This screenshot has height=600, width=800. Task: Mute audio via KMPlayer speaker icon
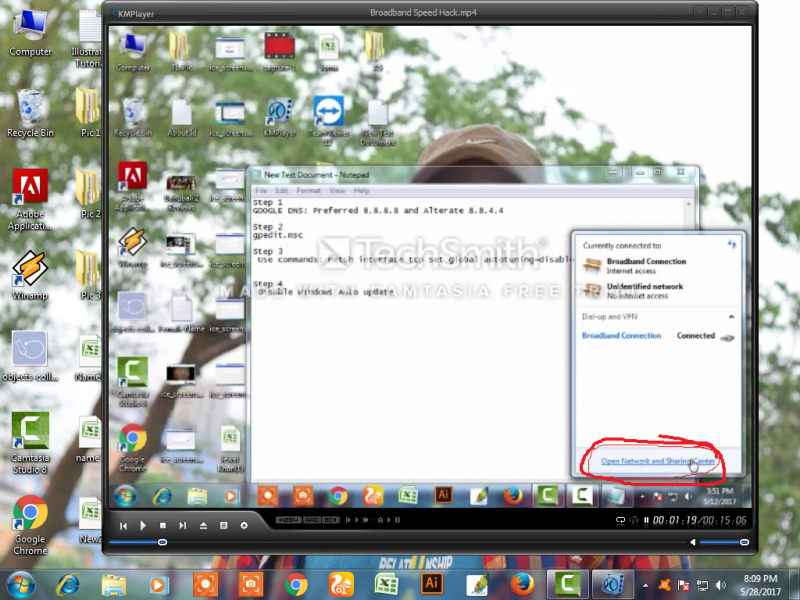[x=693, y=542]
